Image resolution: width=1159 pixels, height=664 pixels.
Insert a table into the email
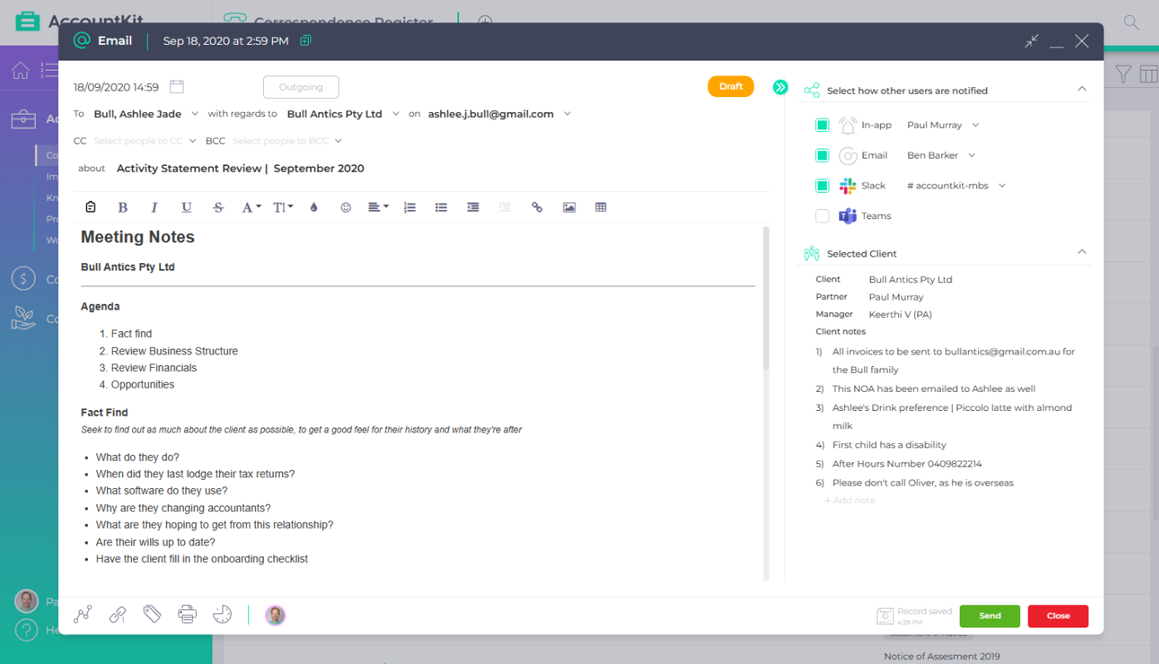point(601,207)
